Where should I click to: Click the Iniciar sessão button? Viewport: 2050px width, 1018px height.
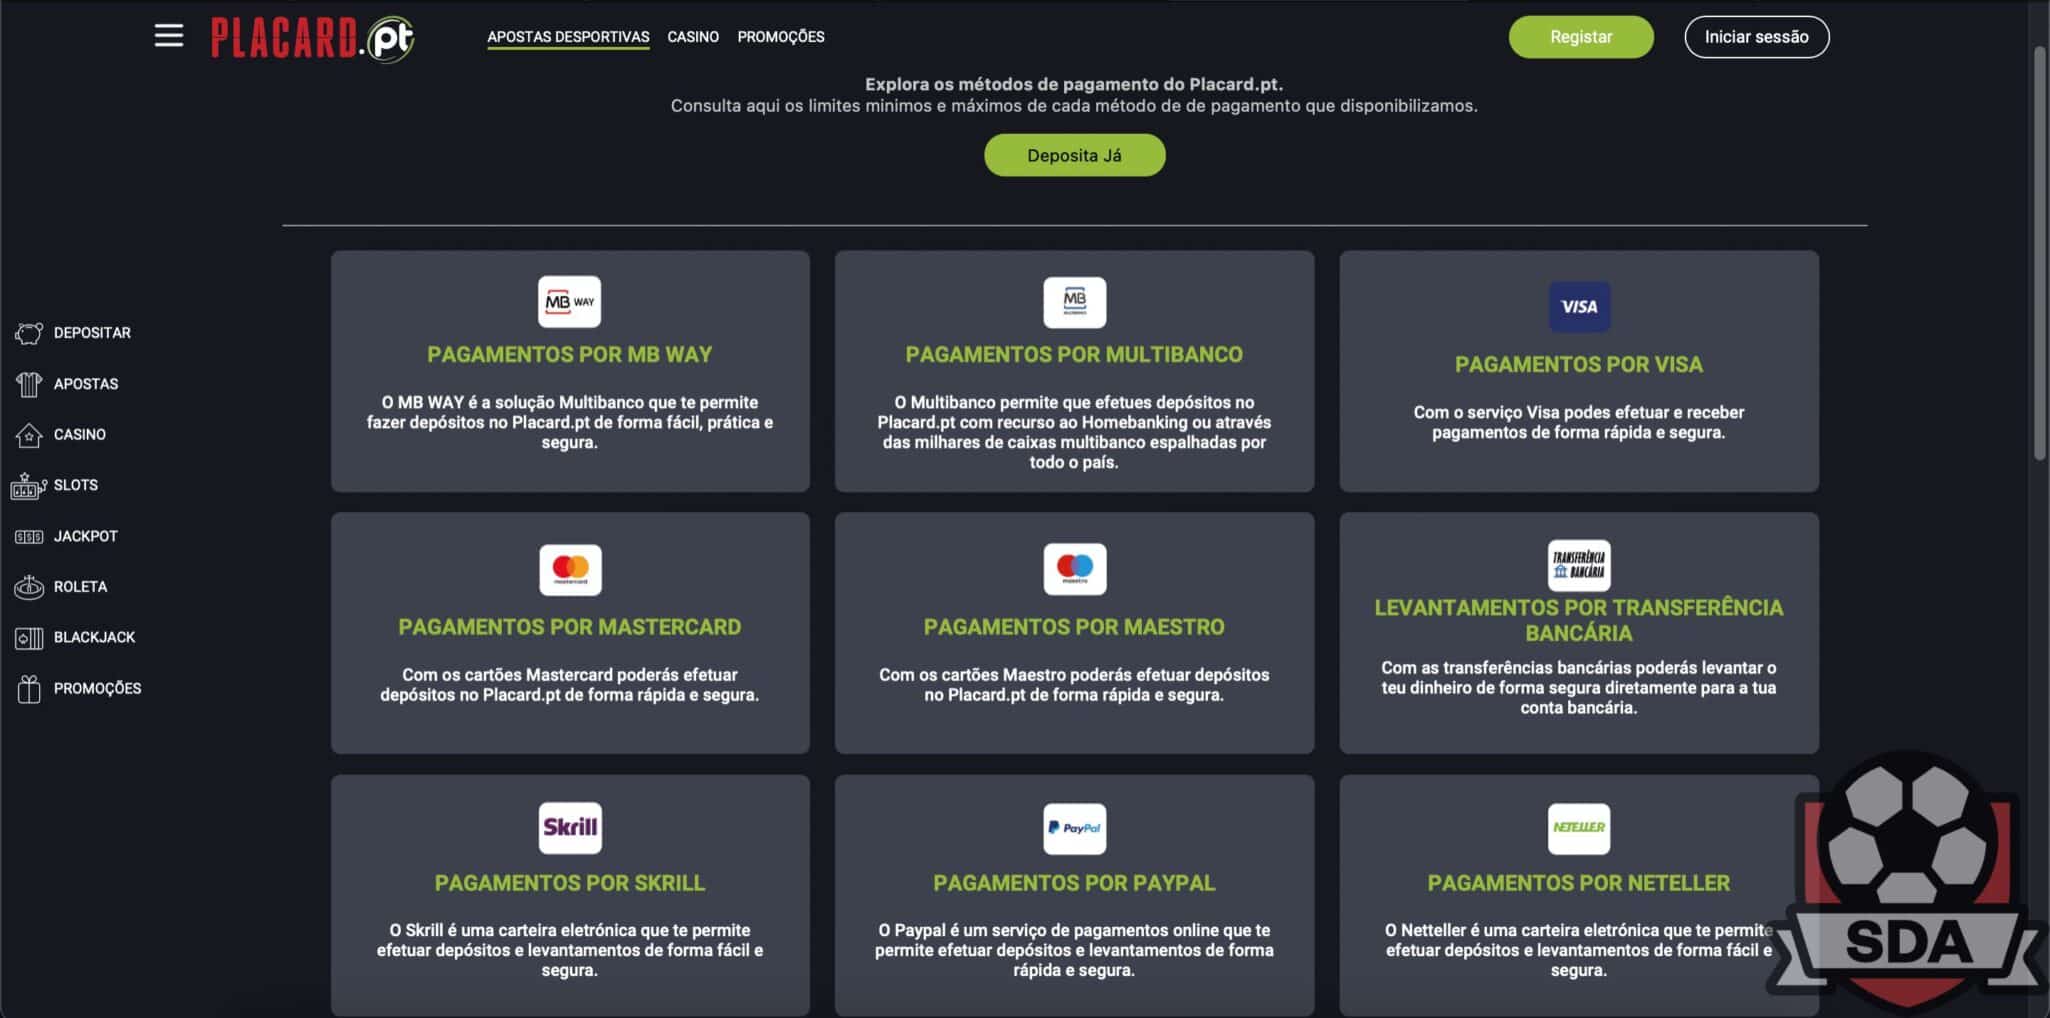click(1756, 37)
